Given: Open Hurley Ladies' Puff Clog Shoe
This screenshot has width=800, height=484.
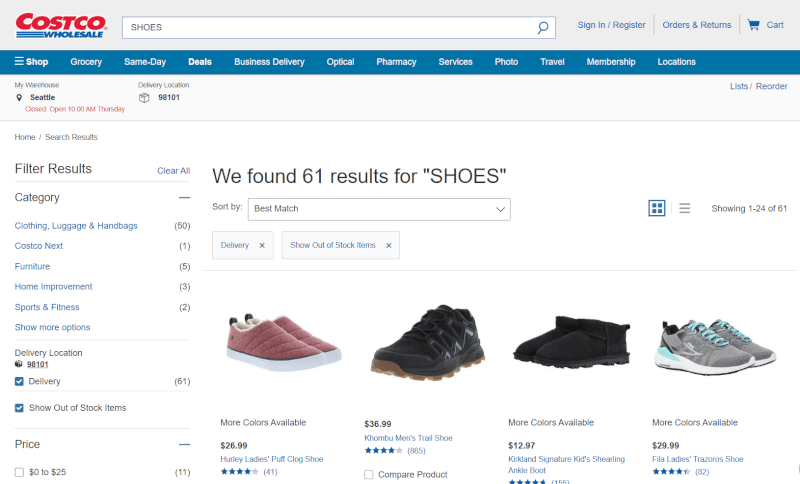Looking at the screenshot, I should click(271, 459).
